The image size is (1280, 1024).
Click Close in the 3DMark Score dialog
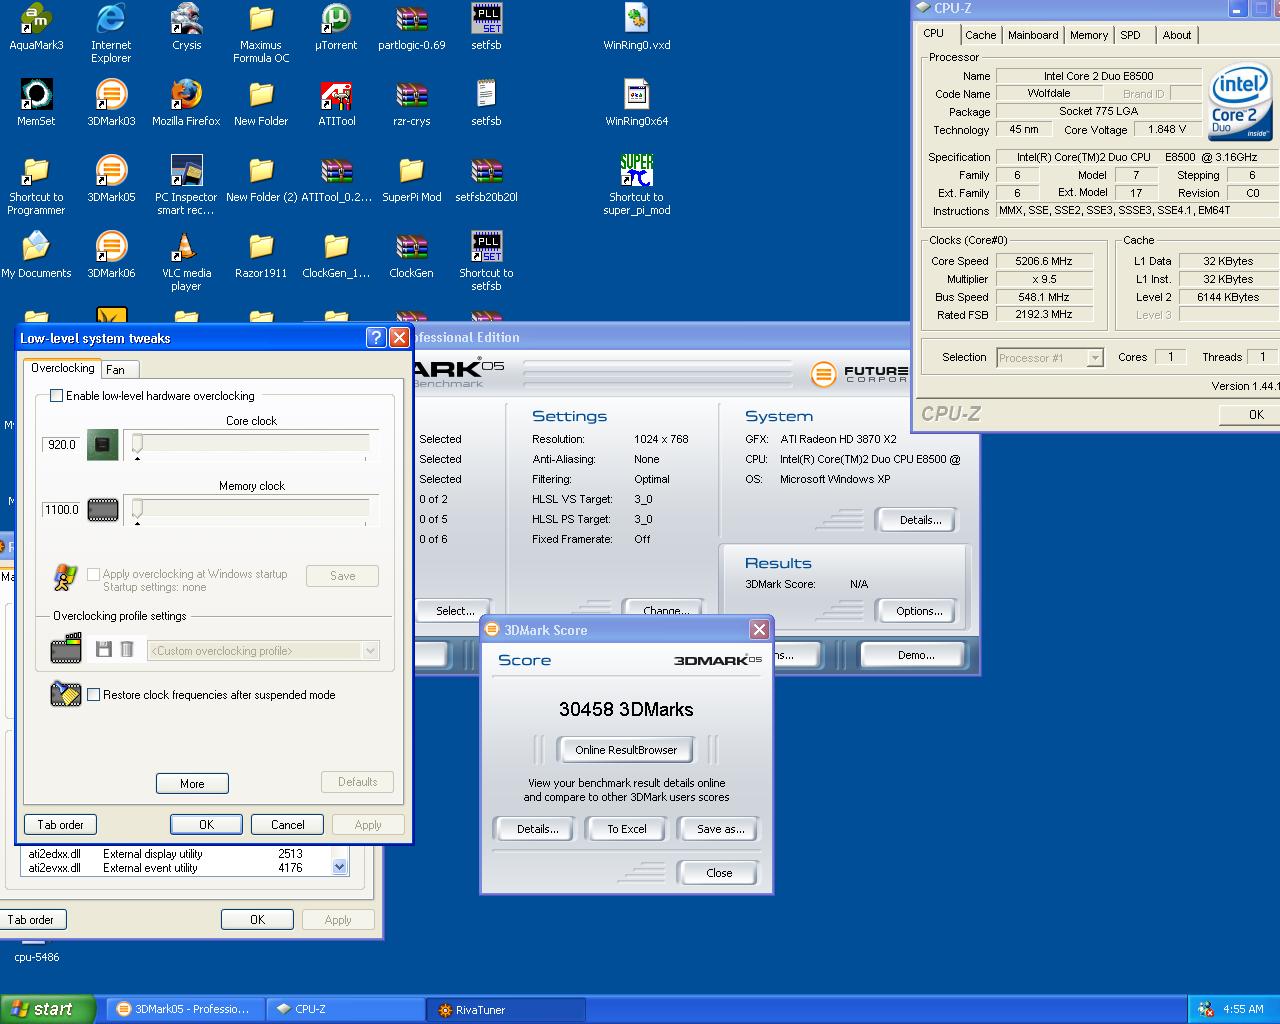(719, 873)
